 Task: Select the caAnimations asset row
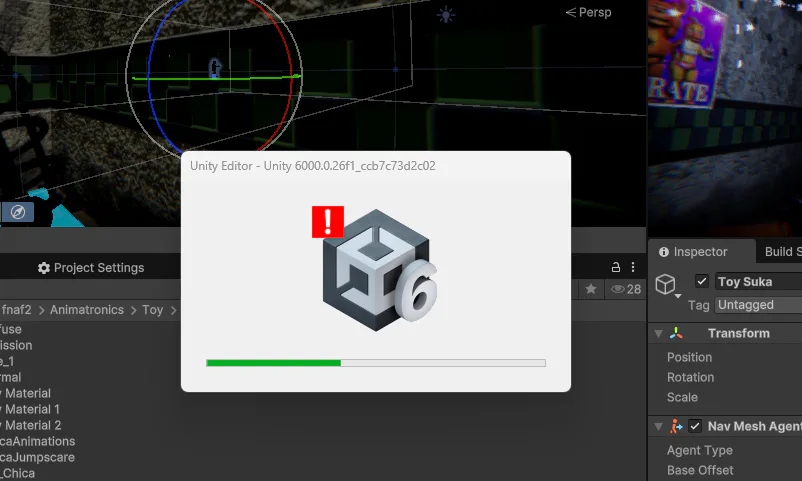pos(37,441)
